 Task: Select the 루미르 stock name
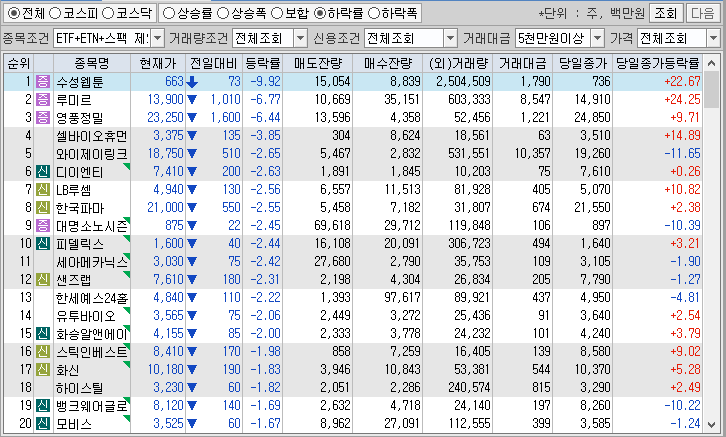74,100
